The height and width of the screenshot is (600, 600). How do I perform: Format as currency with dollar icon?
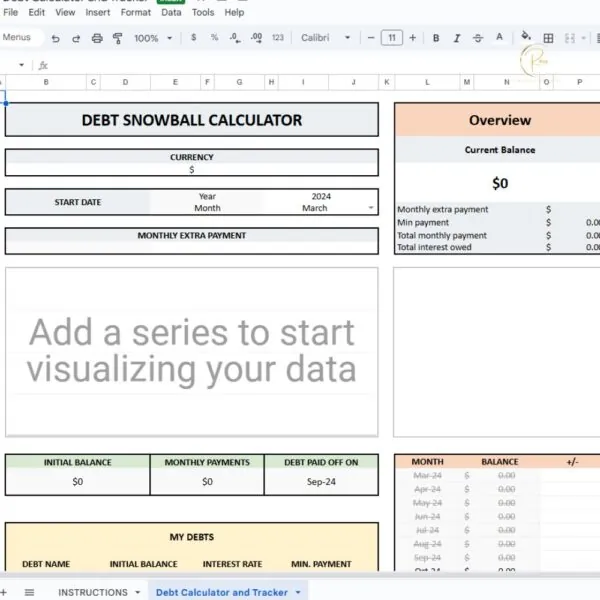pyautogui.click(x=194, y=38)
